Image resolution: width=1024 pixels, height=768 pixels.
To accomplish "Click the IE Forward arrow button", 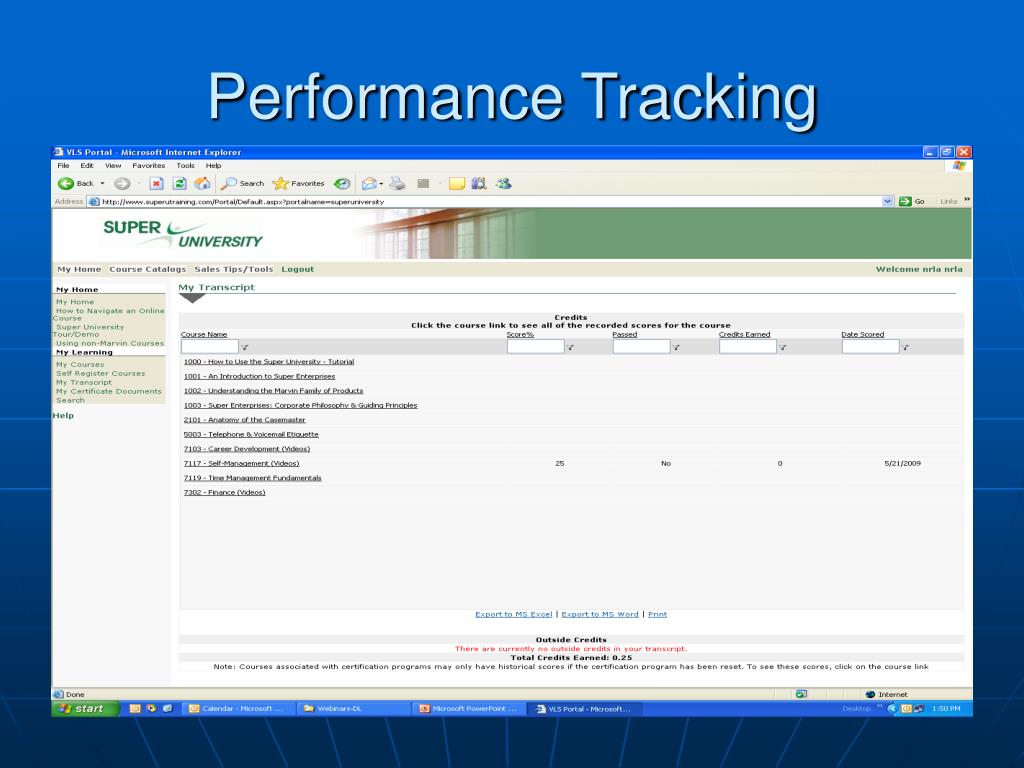I will pyautogui.click(x=122, y=184).
